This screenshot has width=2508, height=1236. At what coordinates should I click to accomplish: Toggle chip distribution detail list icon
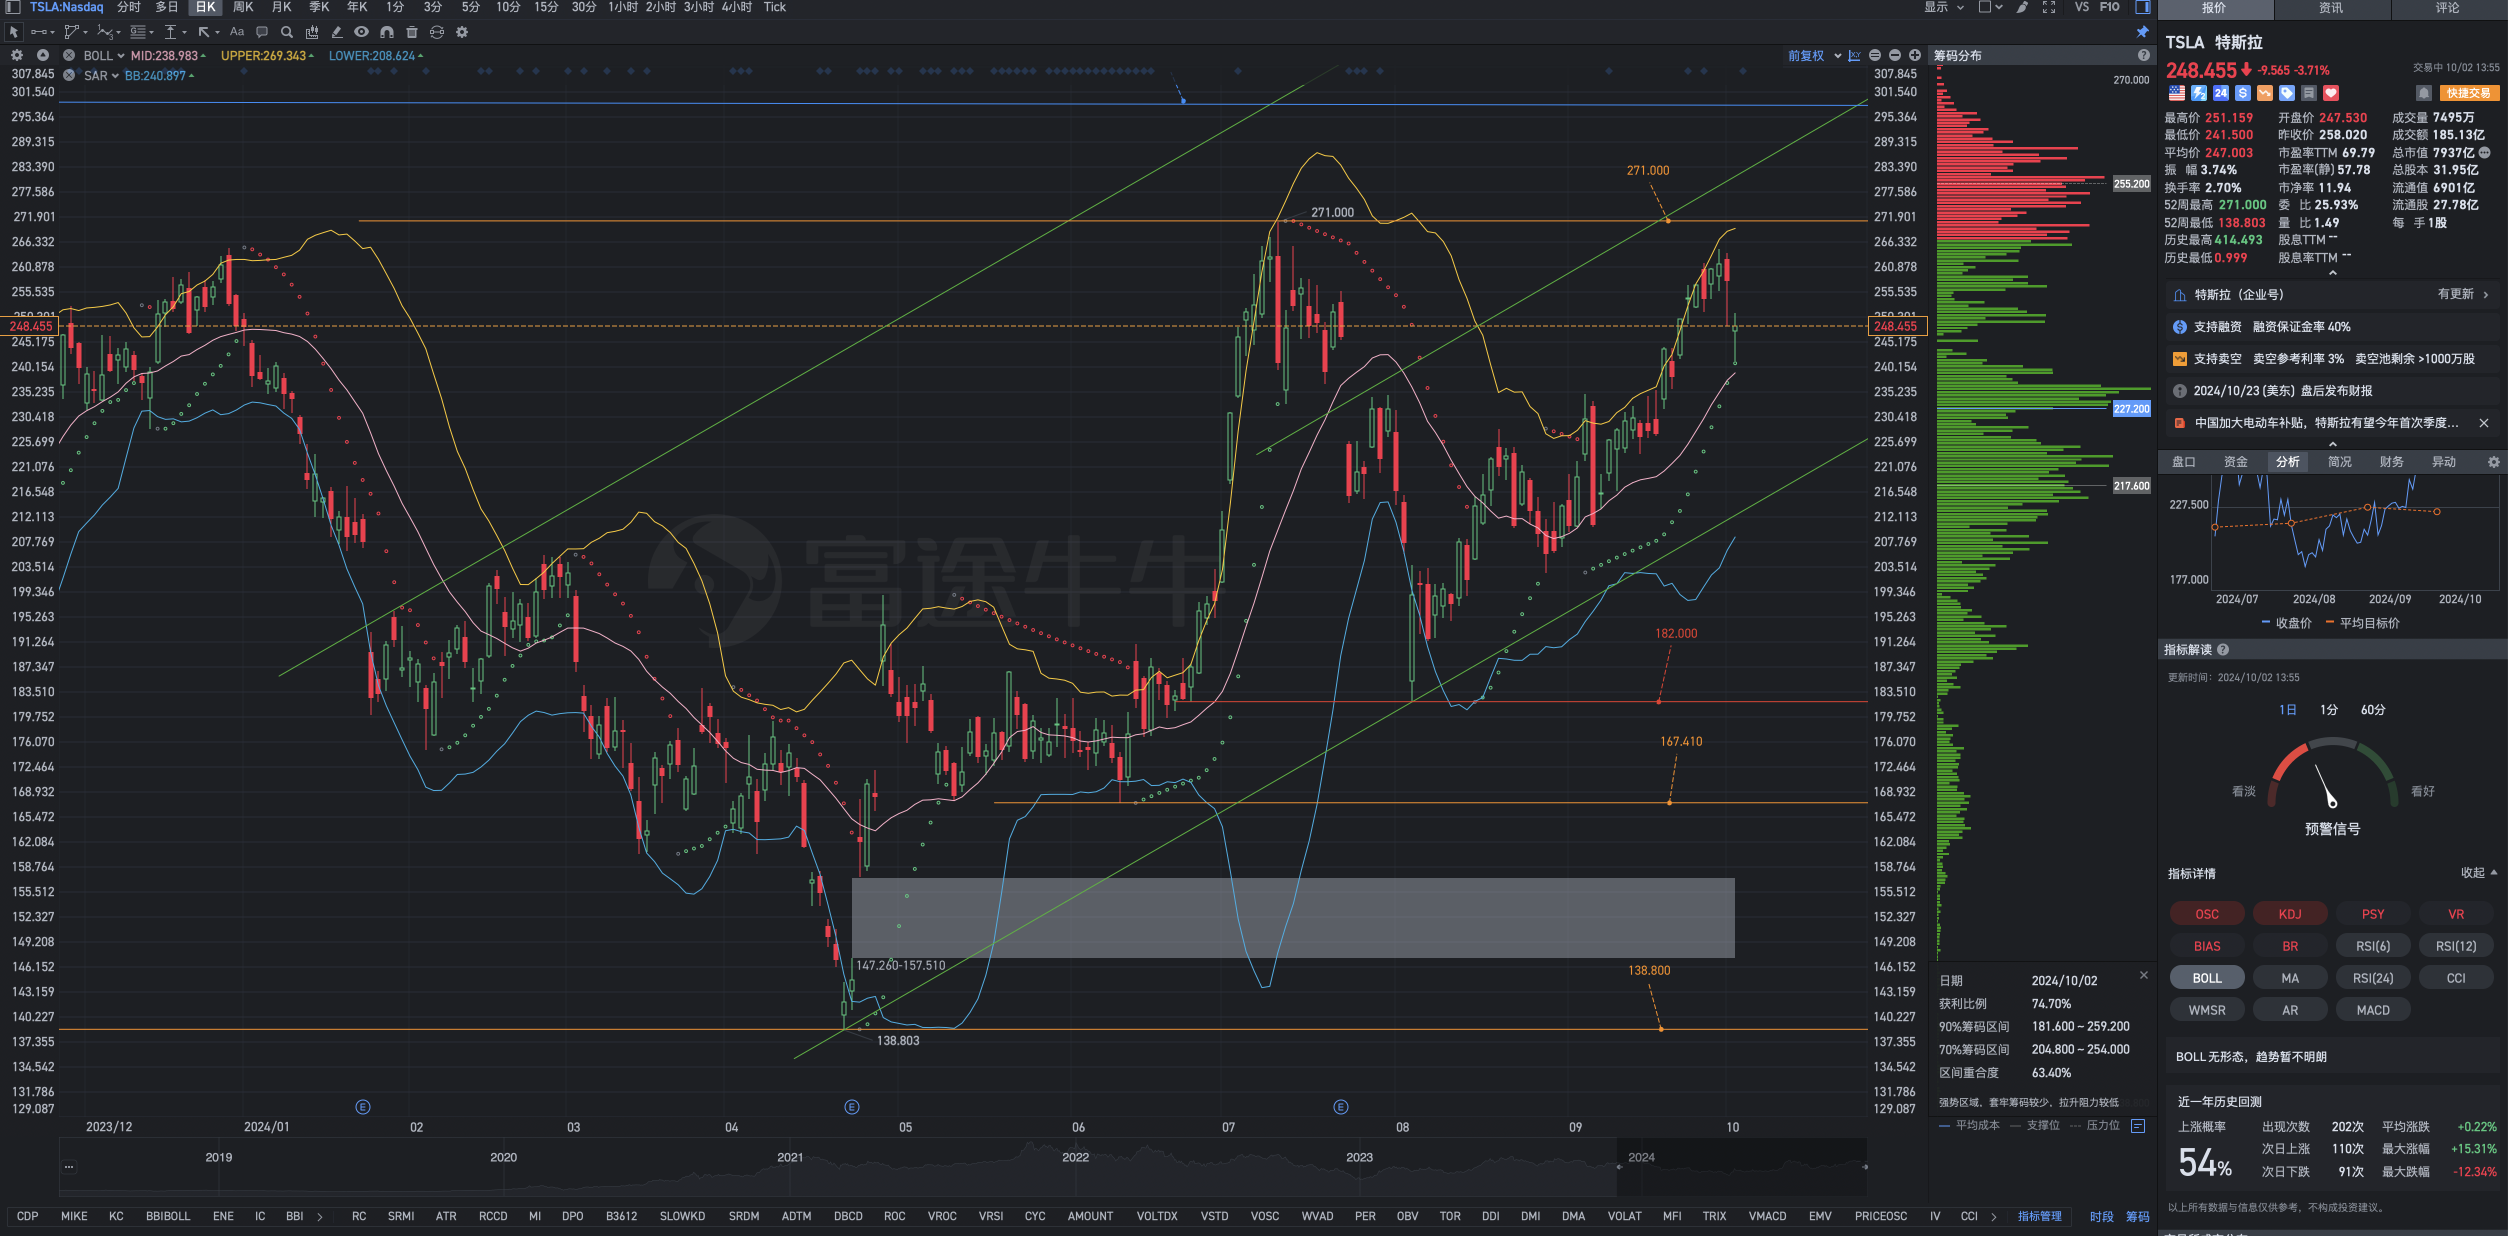[x=2138, y=1126]
